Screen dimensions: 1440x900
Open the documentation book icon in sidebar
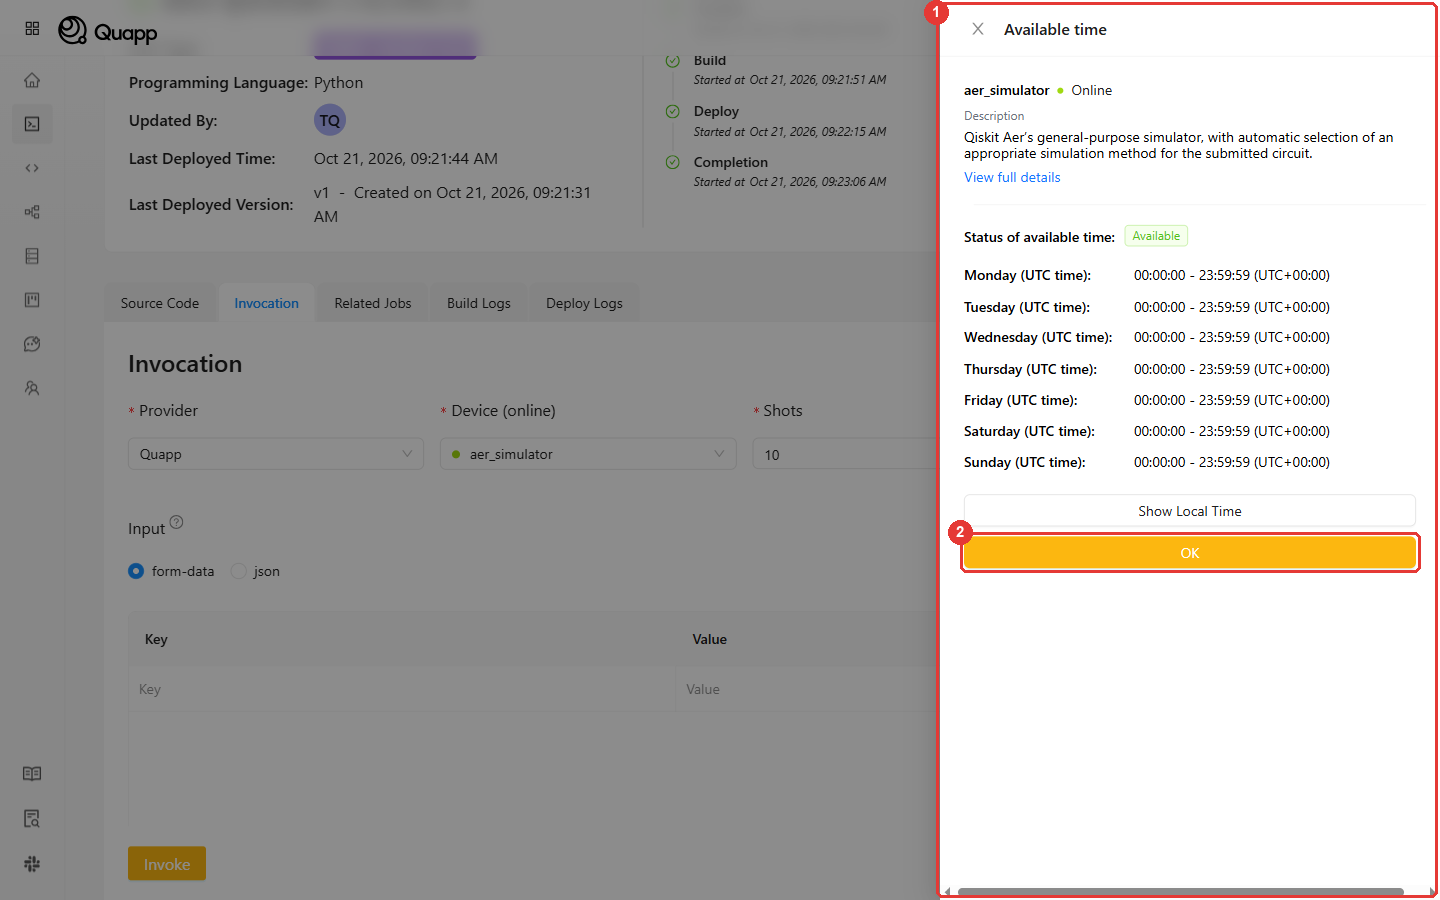(x=32, y=774)
